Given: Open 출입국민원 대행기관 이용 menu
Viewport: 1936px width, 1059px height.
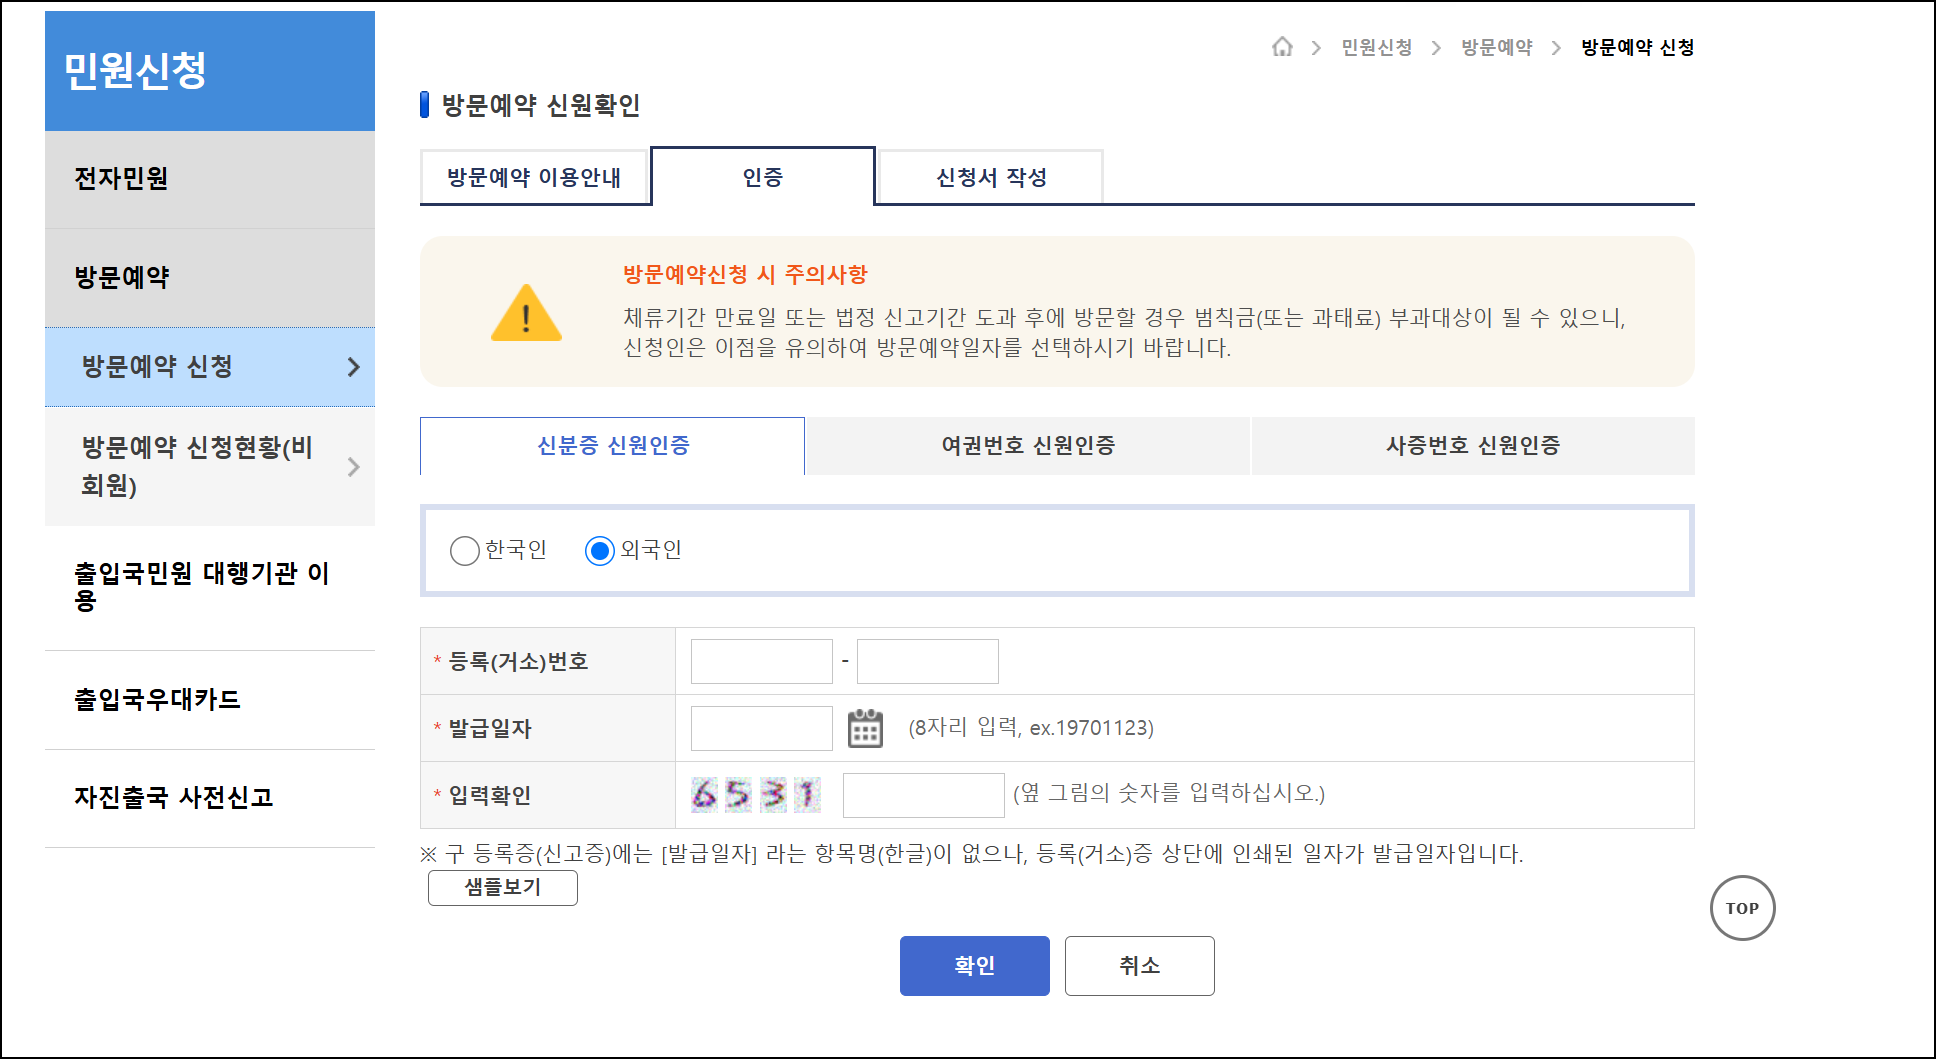Looking at the screenshot, I should point(210,588).
